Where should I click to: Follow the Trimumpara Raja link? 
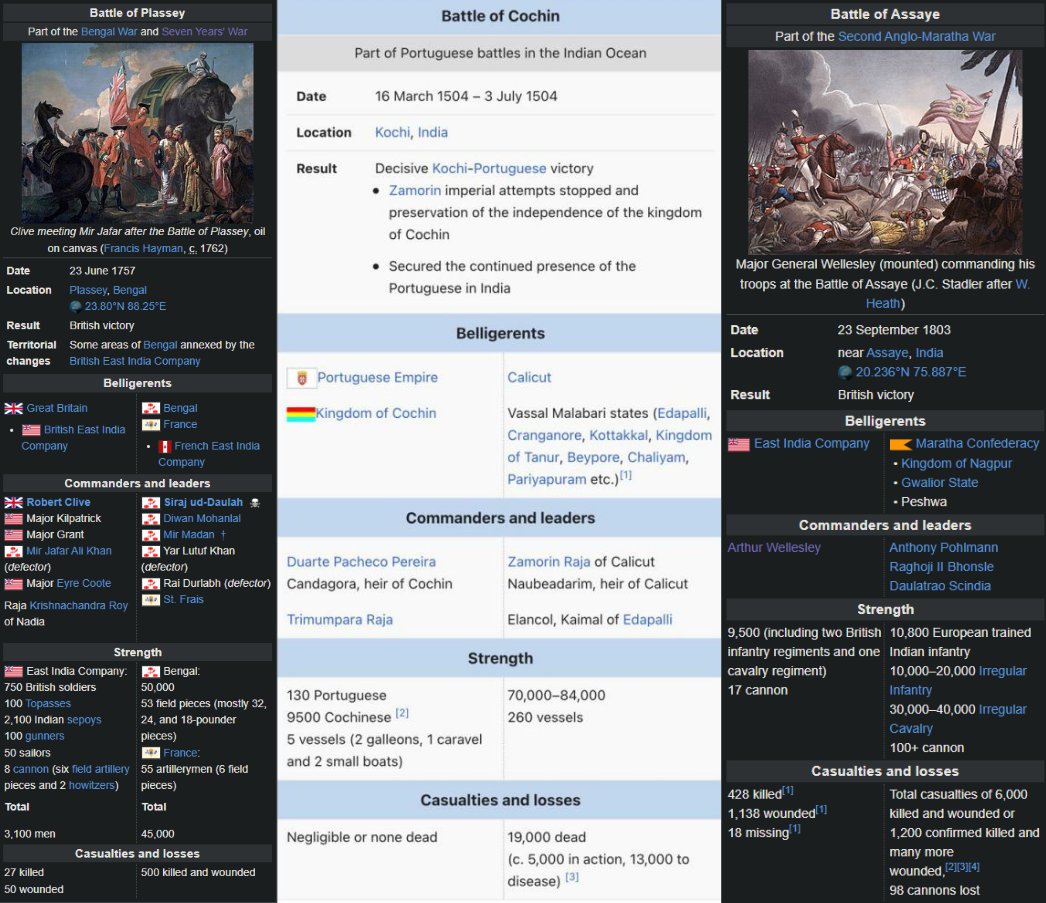coord(340,620)
